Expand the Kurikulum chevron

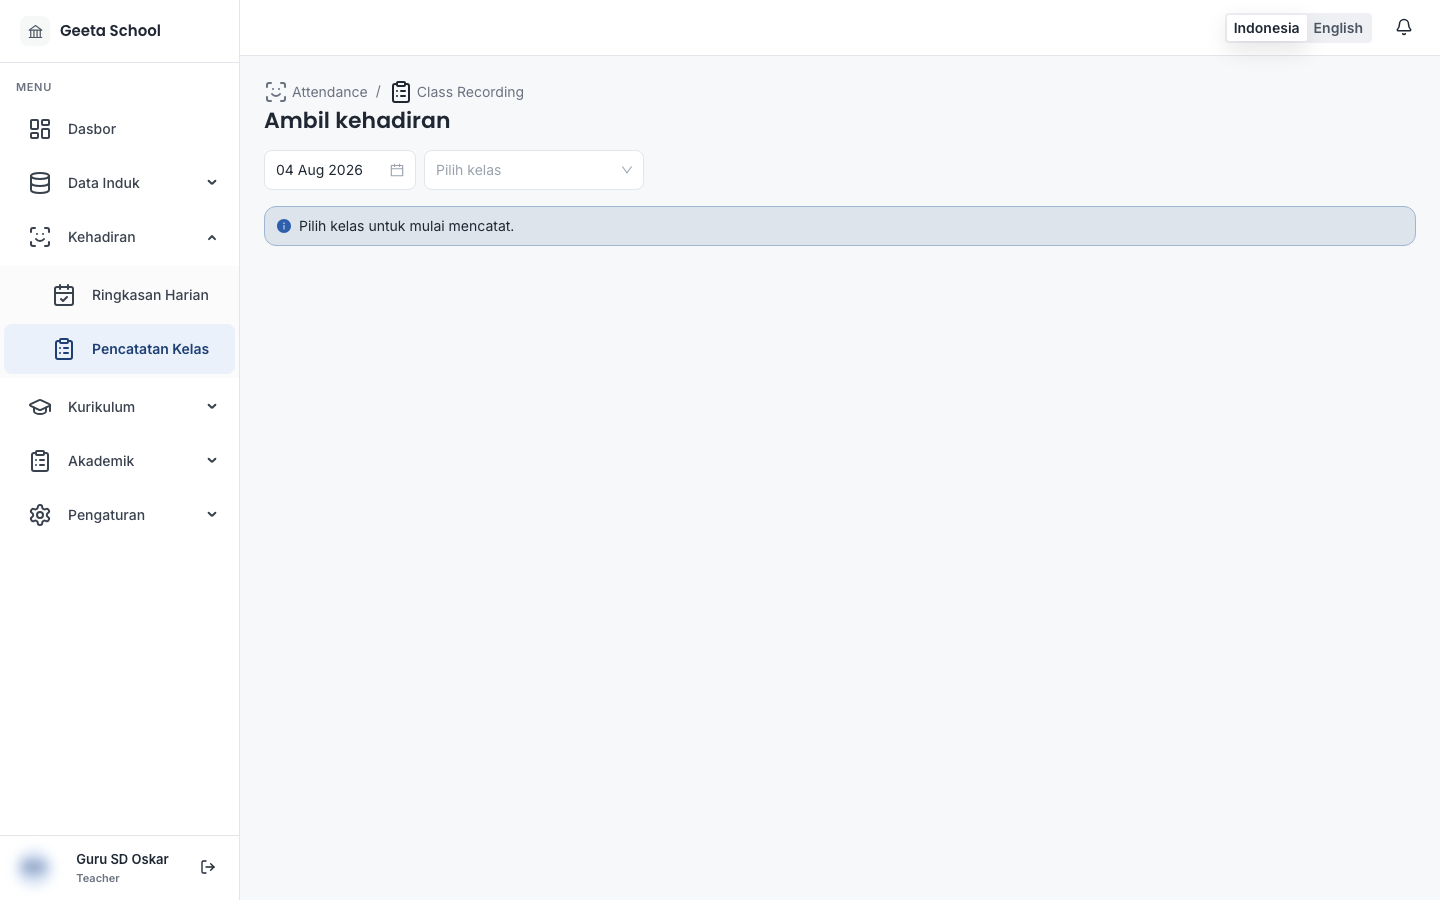pyautogui.click(x=212, y=407)
